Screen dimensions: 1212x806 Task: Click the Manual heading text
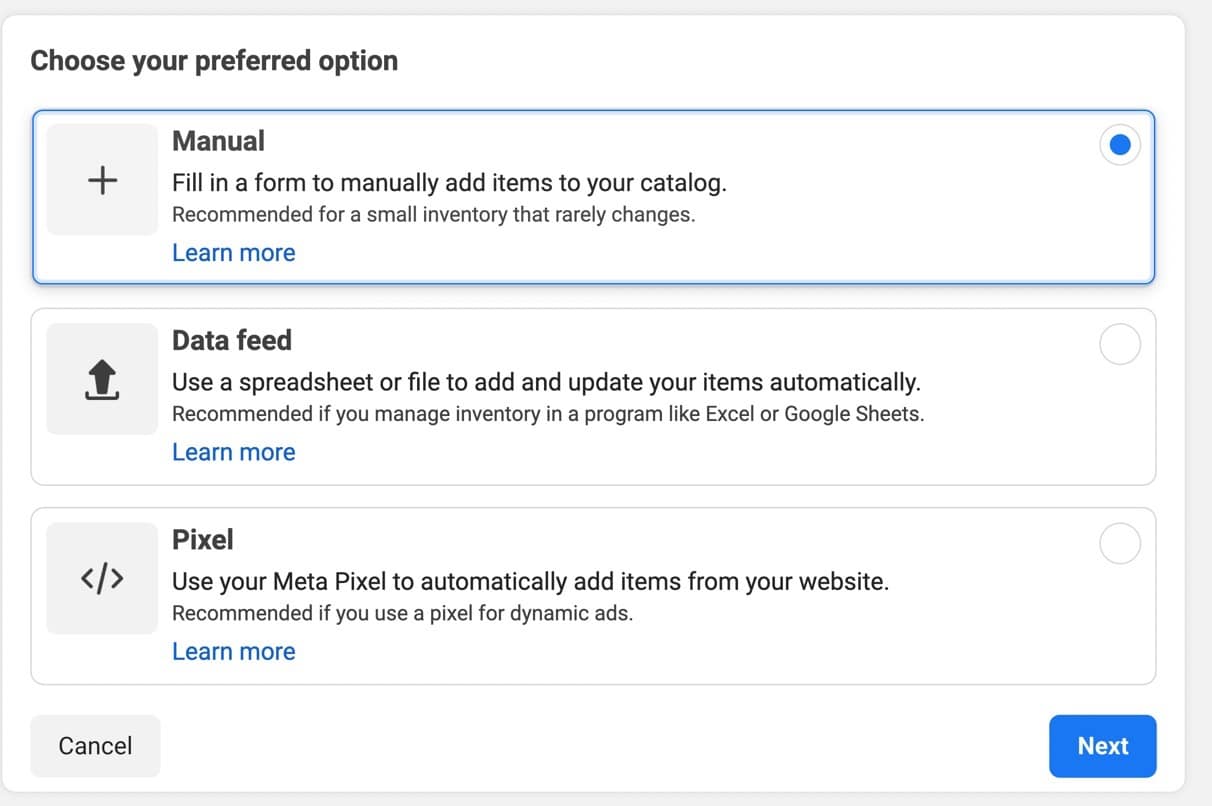(x=218, y=141)
